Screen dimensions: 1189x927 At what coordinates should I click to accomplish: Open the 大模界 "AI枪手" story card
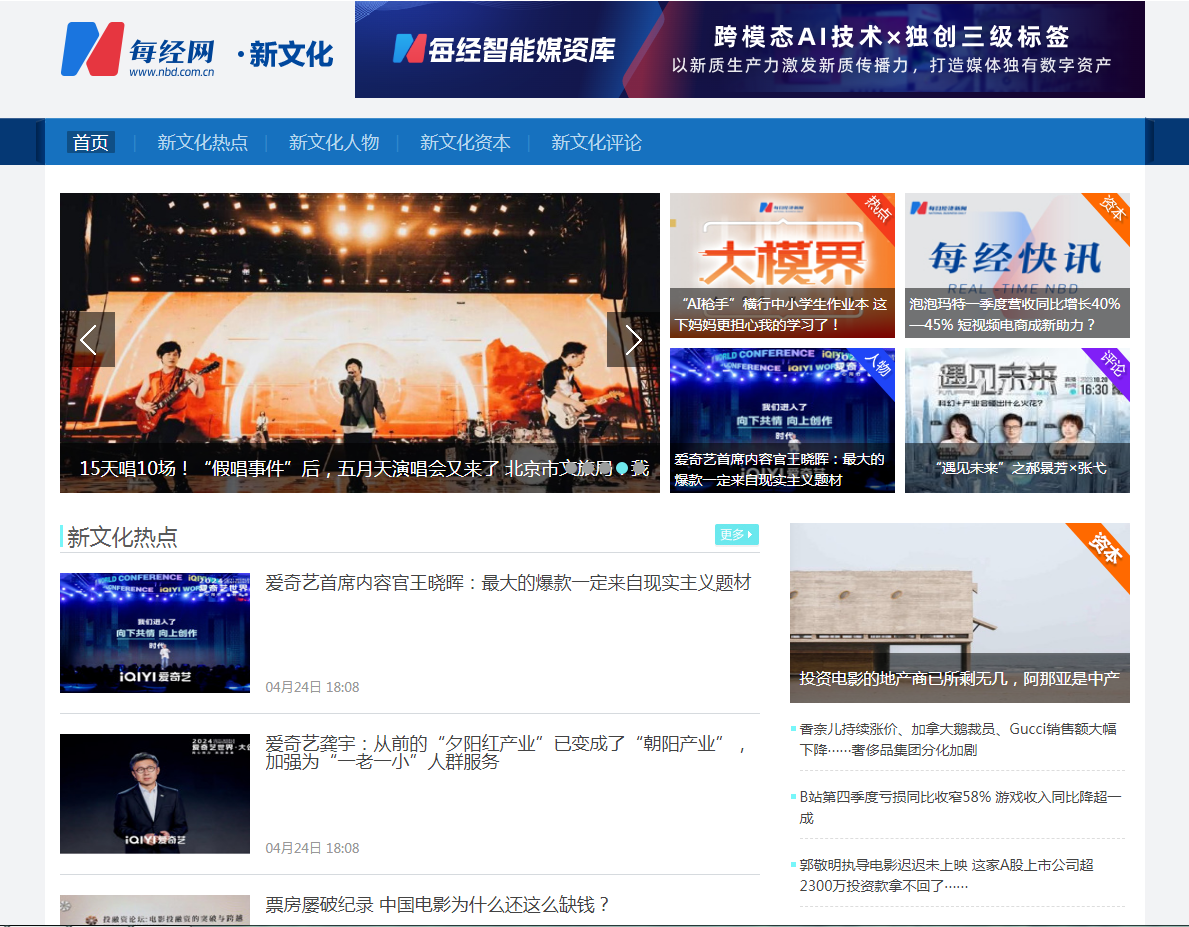click(782, 265)
